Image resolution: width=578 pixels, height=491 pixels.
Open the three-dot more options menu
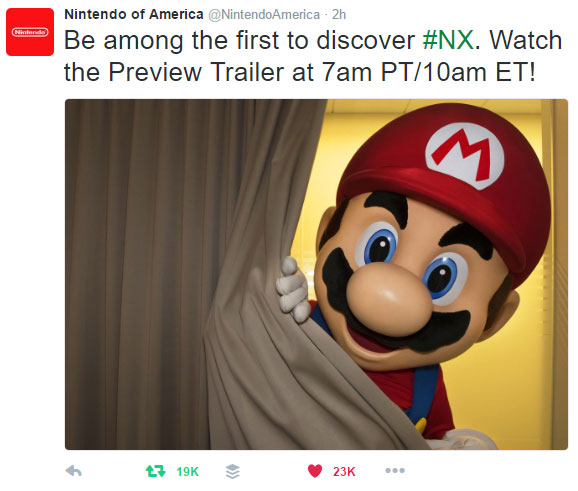pos(395,470)
